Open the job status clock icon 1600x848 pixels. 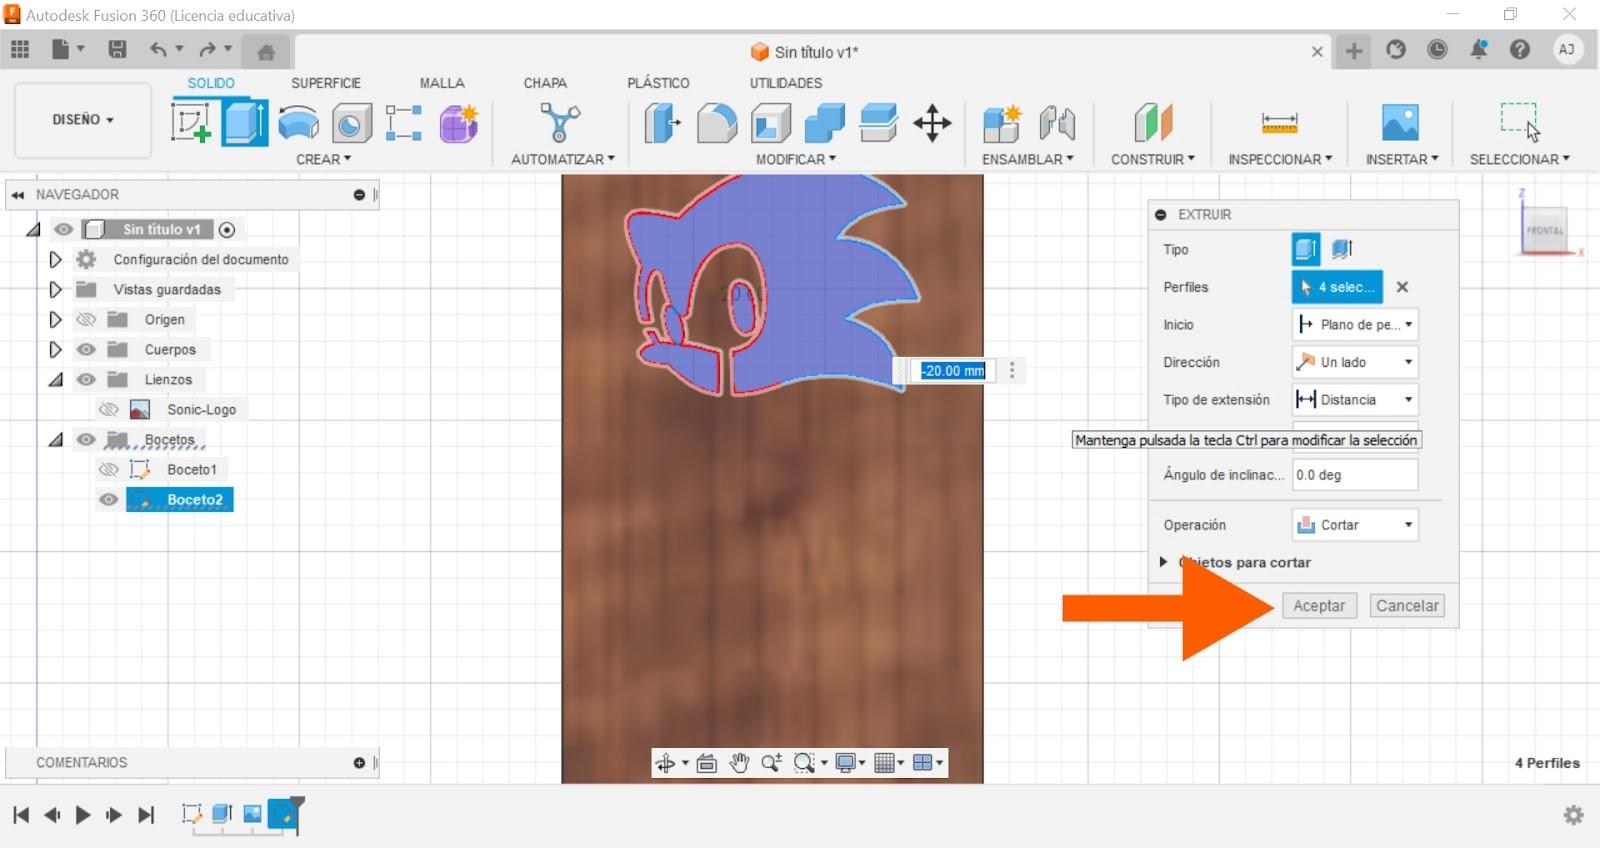coord(1437,49)
